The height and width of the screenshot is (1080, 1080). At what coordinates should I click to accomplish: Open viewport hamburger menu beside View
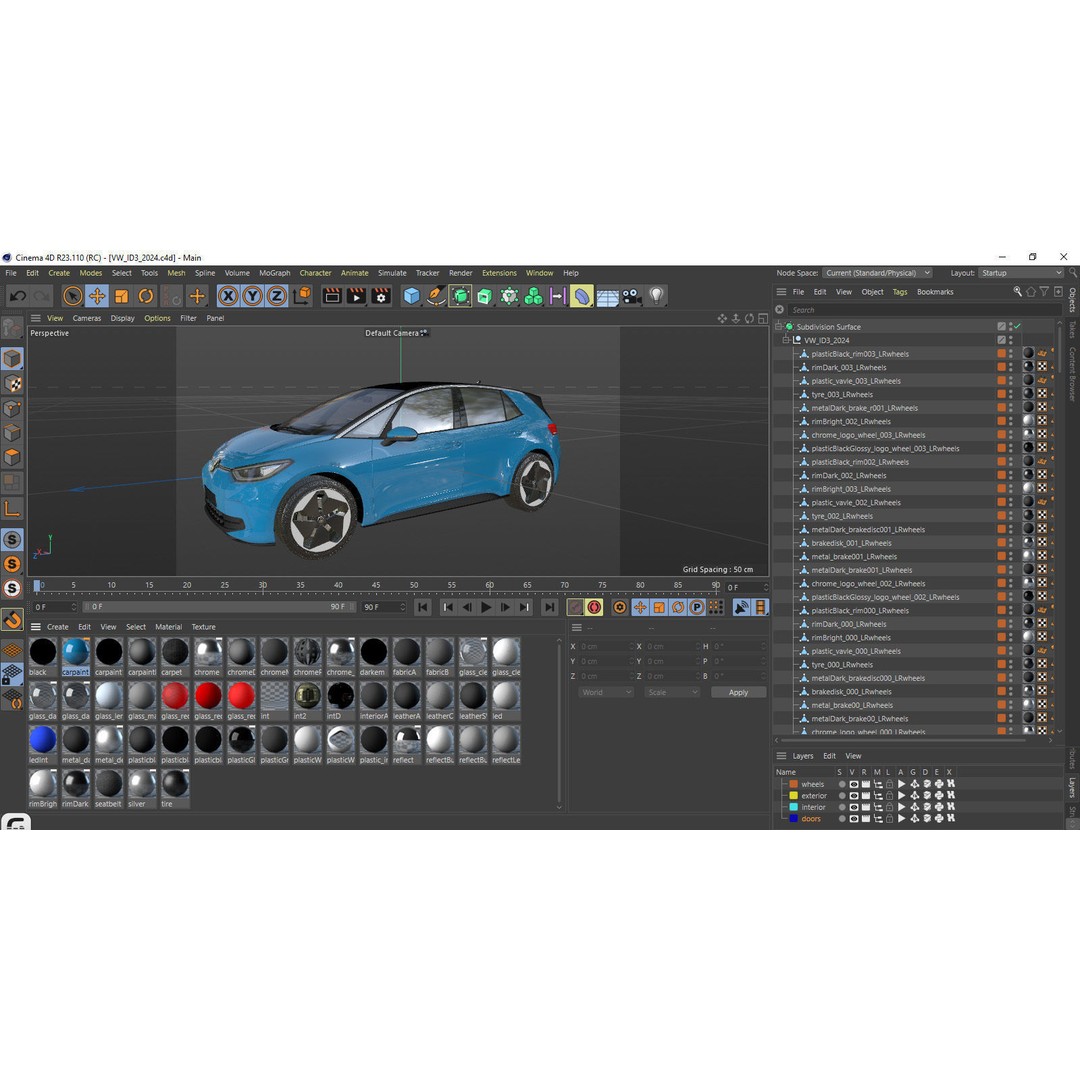(x=35, y=318)
